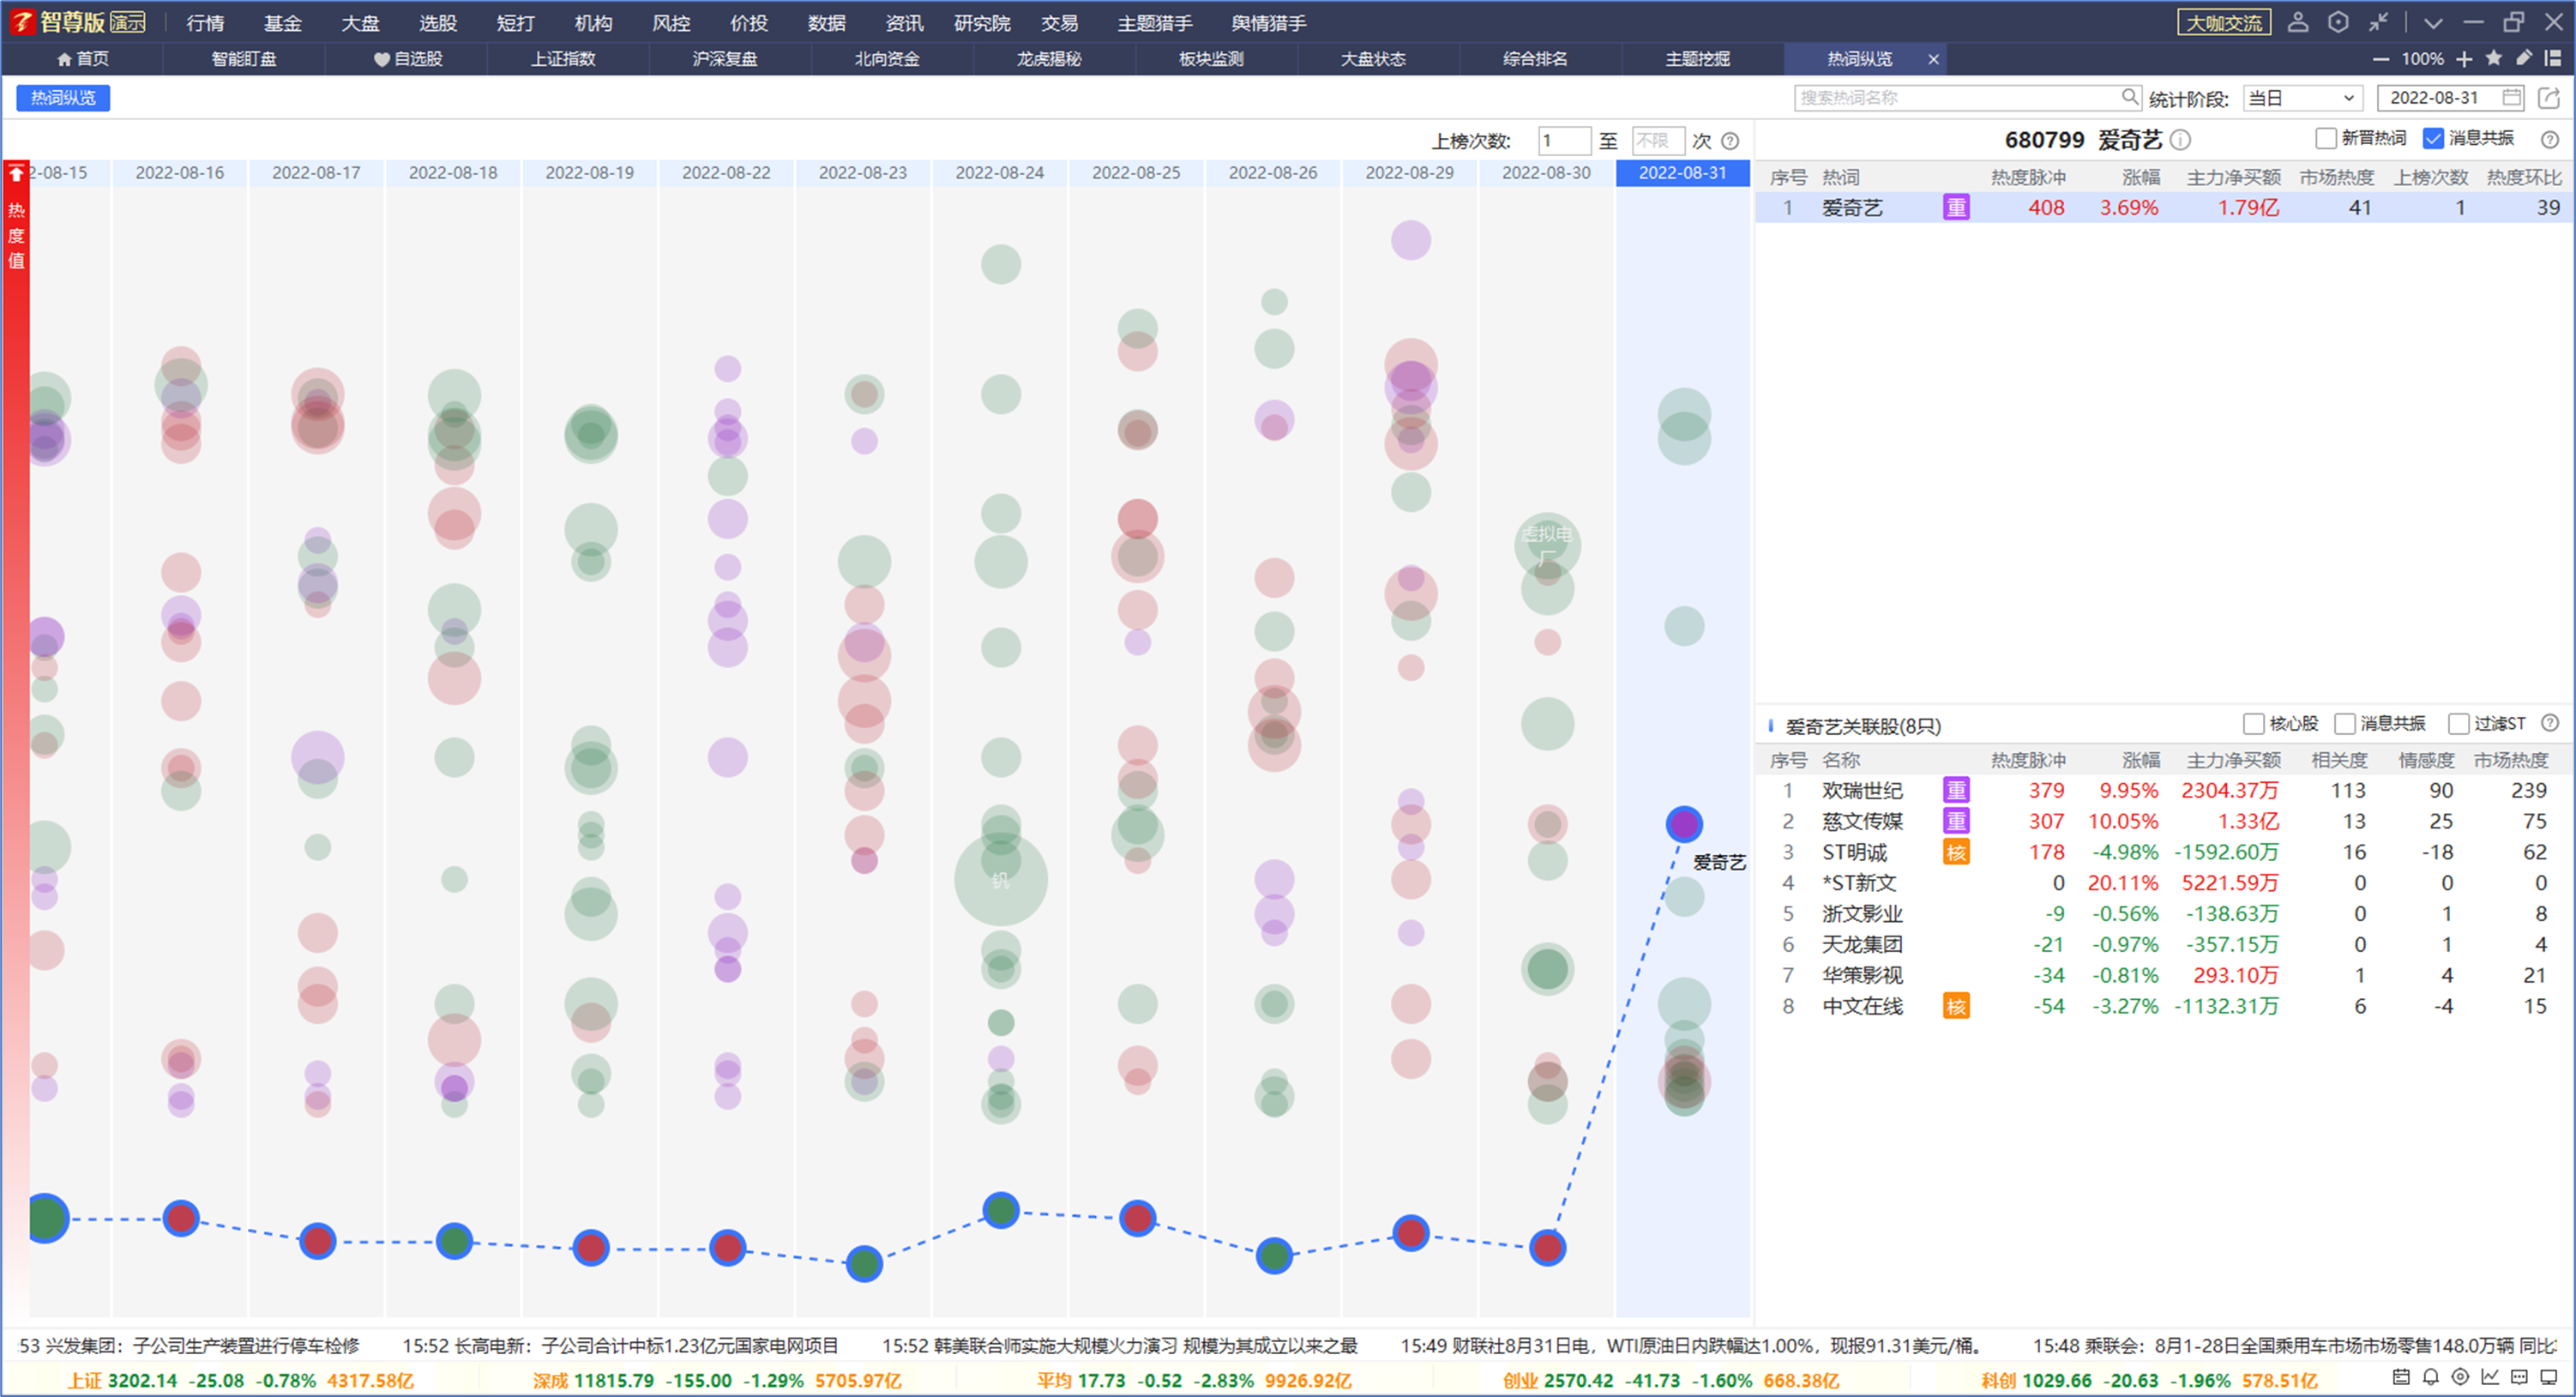The width and height of the screenshot is (2576, 1397).
Task: Zoom in with the plus icon beside 100%
Action: pos(2464,59)
